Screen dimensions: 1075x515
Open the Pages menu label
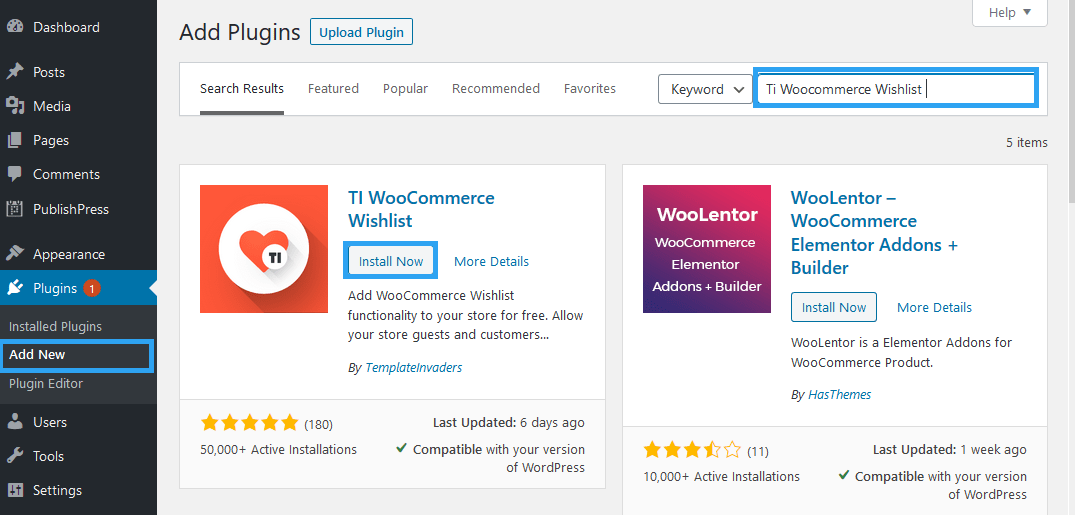tap(51, 140)
